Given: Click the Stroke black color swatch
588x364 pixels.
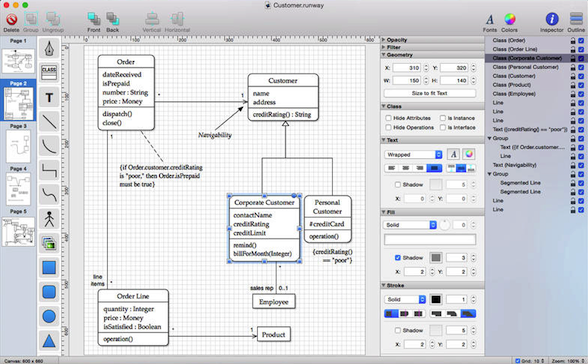Looking at the screenshot, I should [x=436, y=300].
